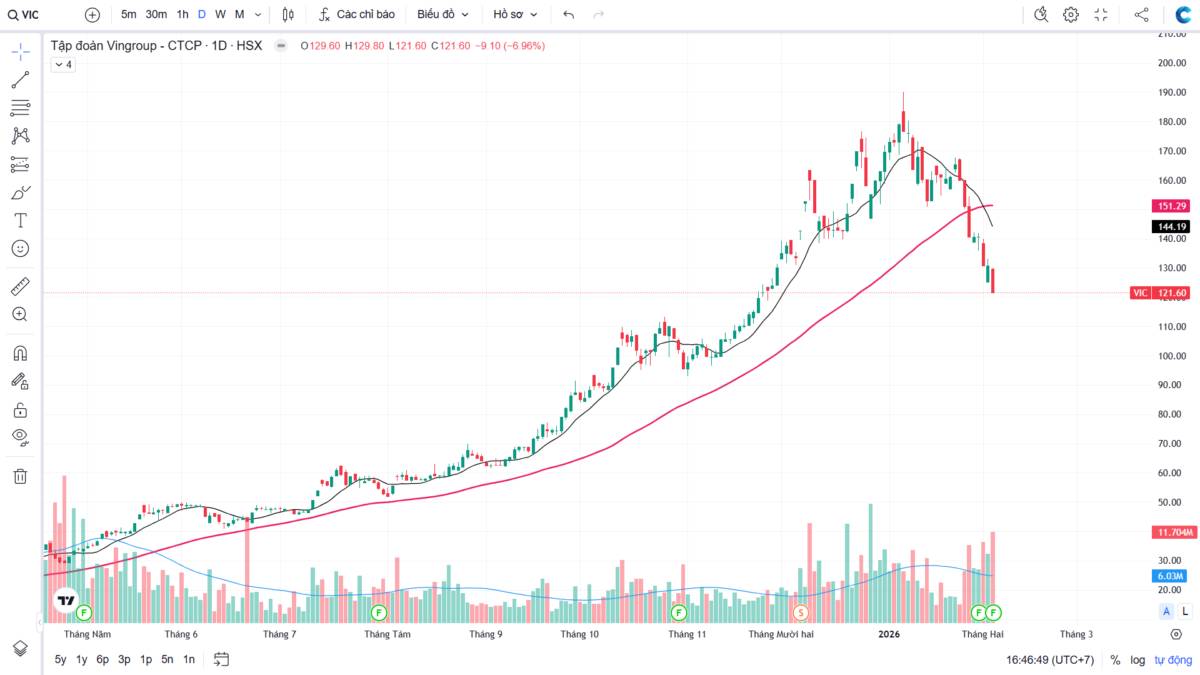
Task: Click the S event marker on timeline
Action: 800,611
